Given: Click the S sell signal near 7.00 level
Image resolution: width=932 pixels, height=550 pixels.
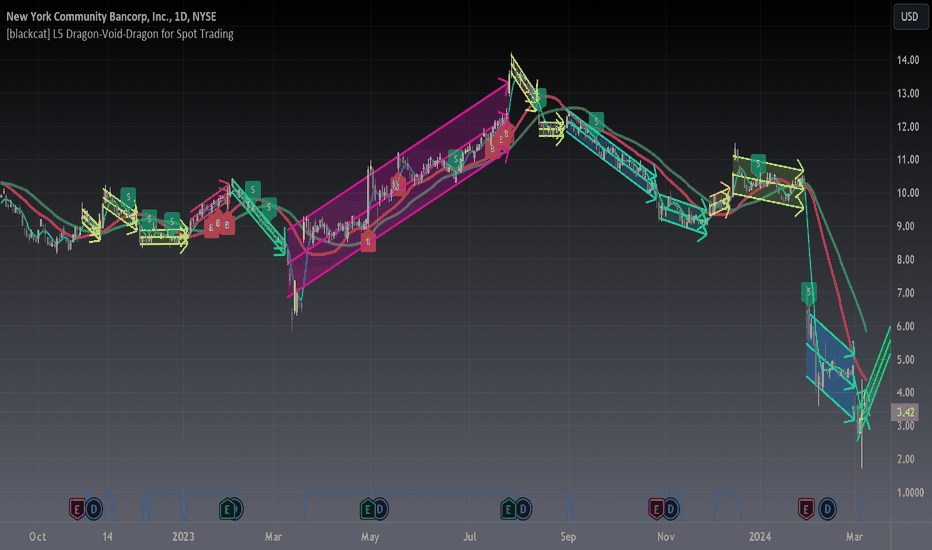Looking at the screenshot, I should (x=808, y=292).
